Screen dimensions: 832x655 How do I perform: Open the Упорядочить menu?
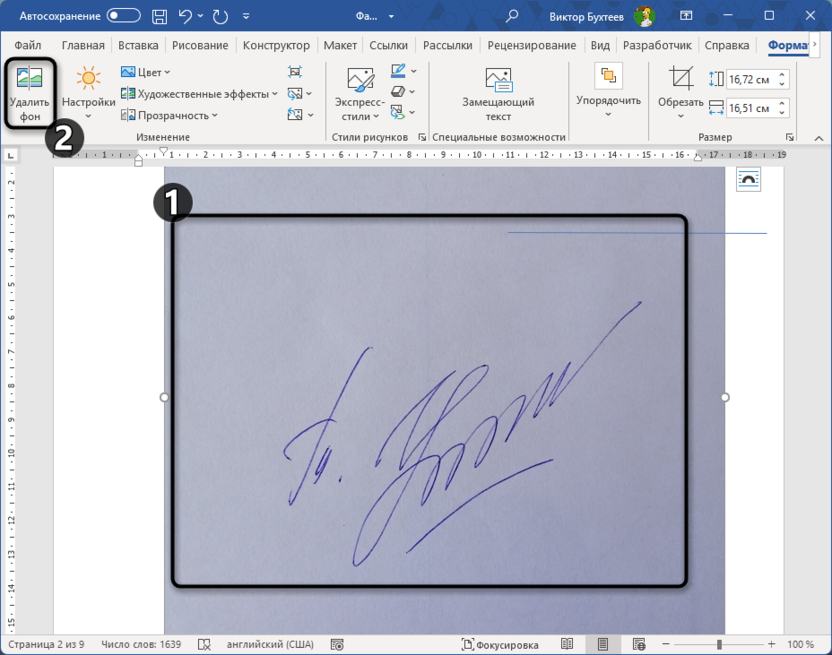[608, 92]
